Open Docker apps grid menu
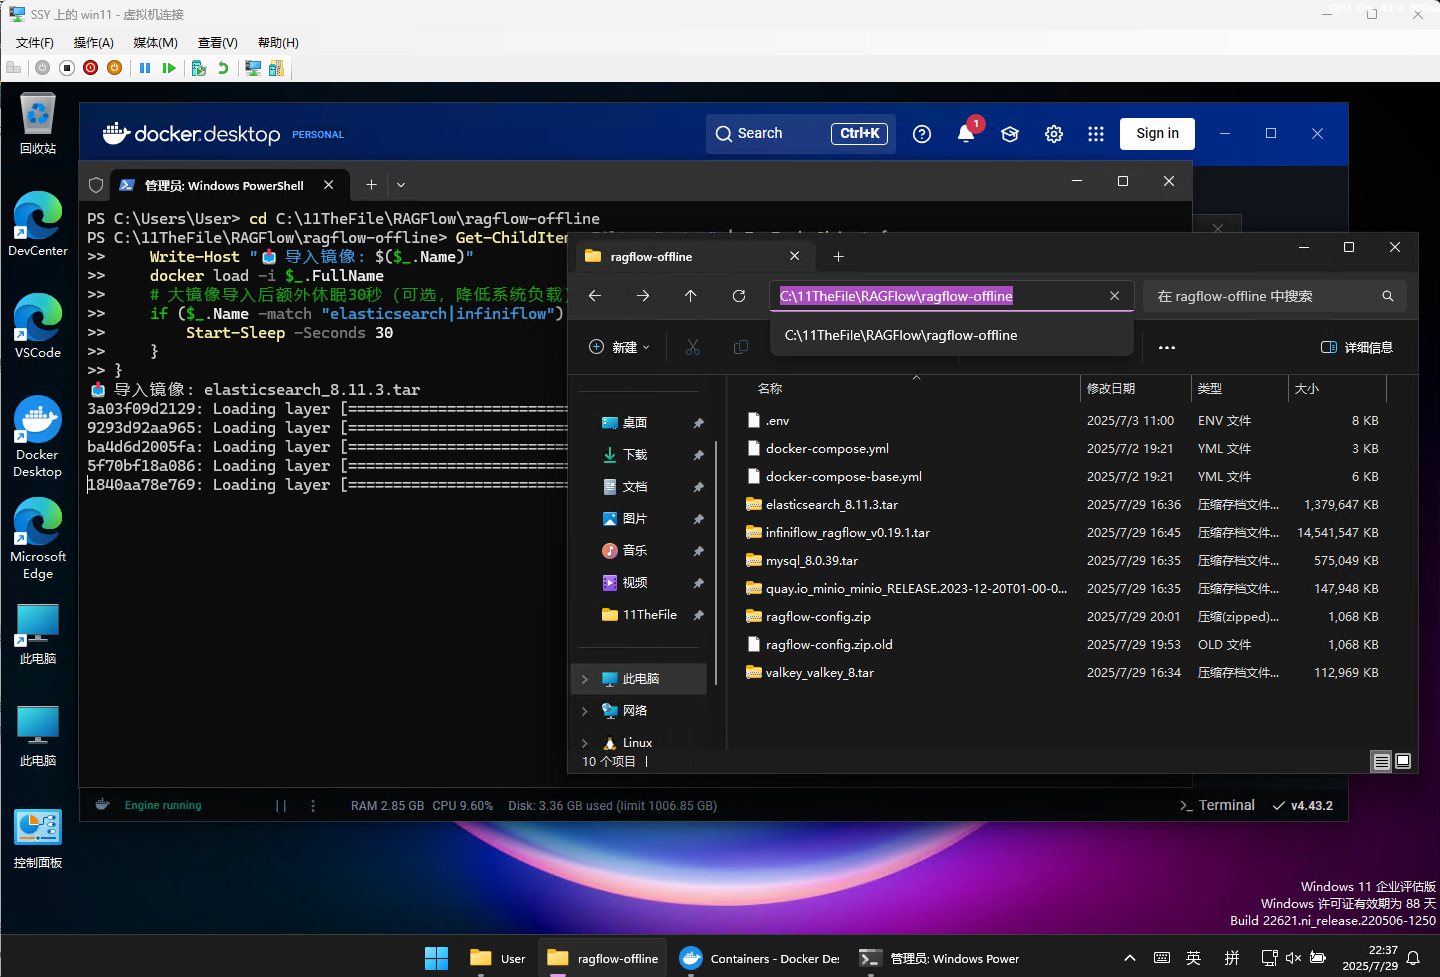The width and height of the screenshot is (1440, 977). (1096, 134)
